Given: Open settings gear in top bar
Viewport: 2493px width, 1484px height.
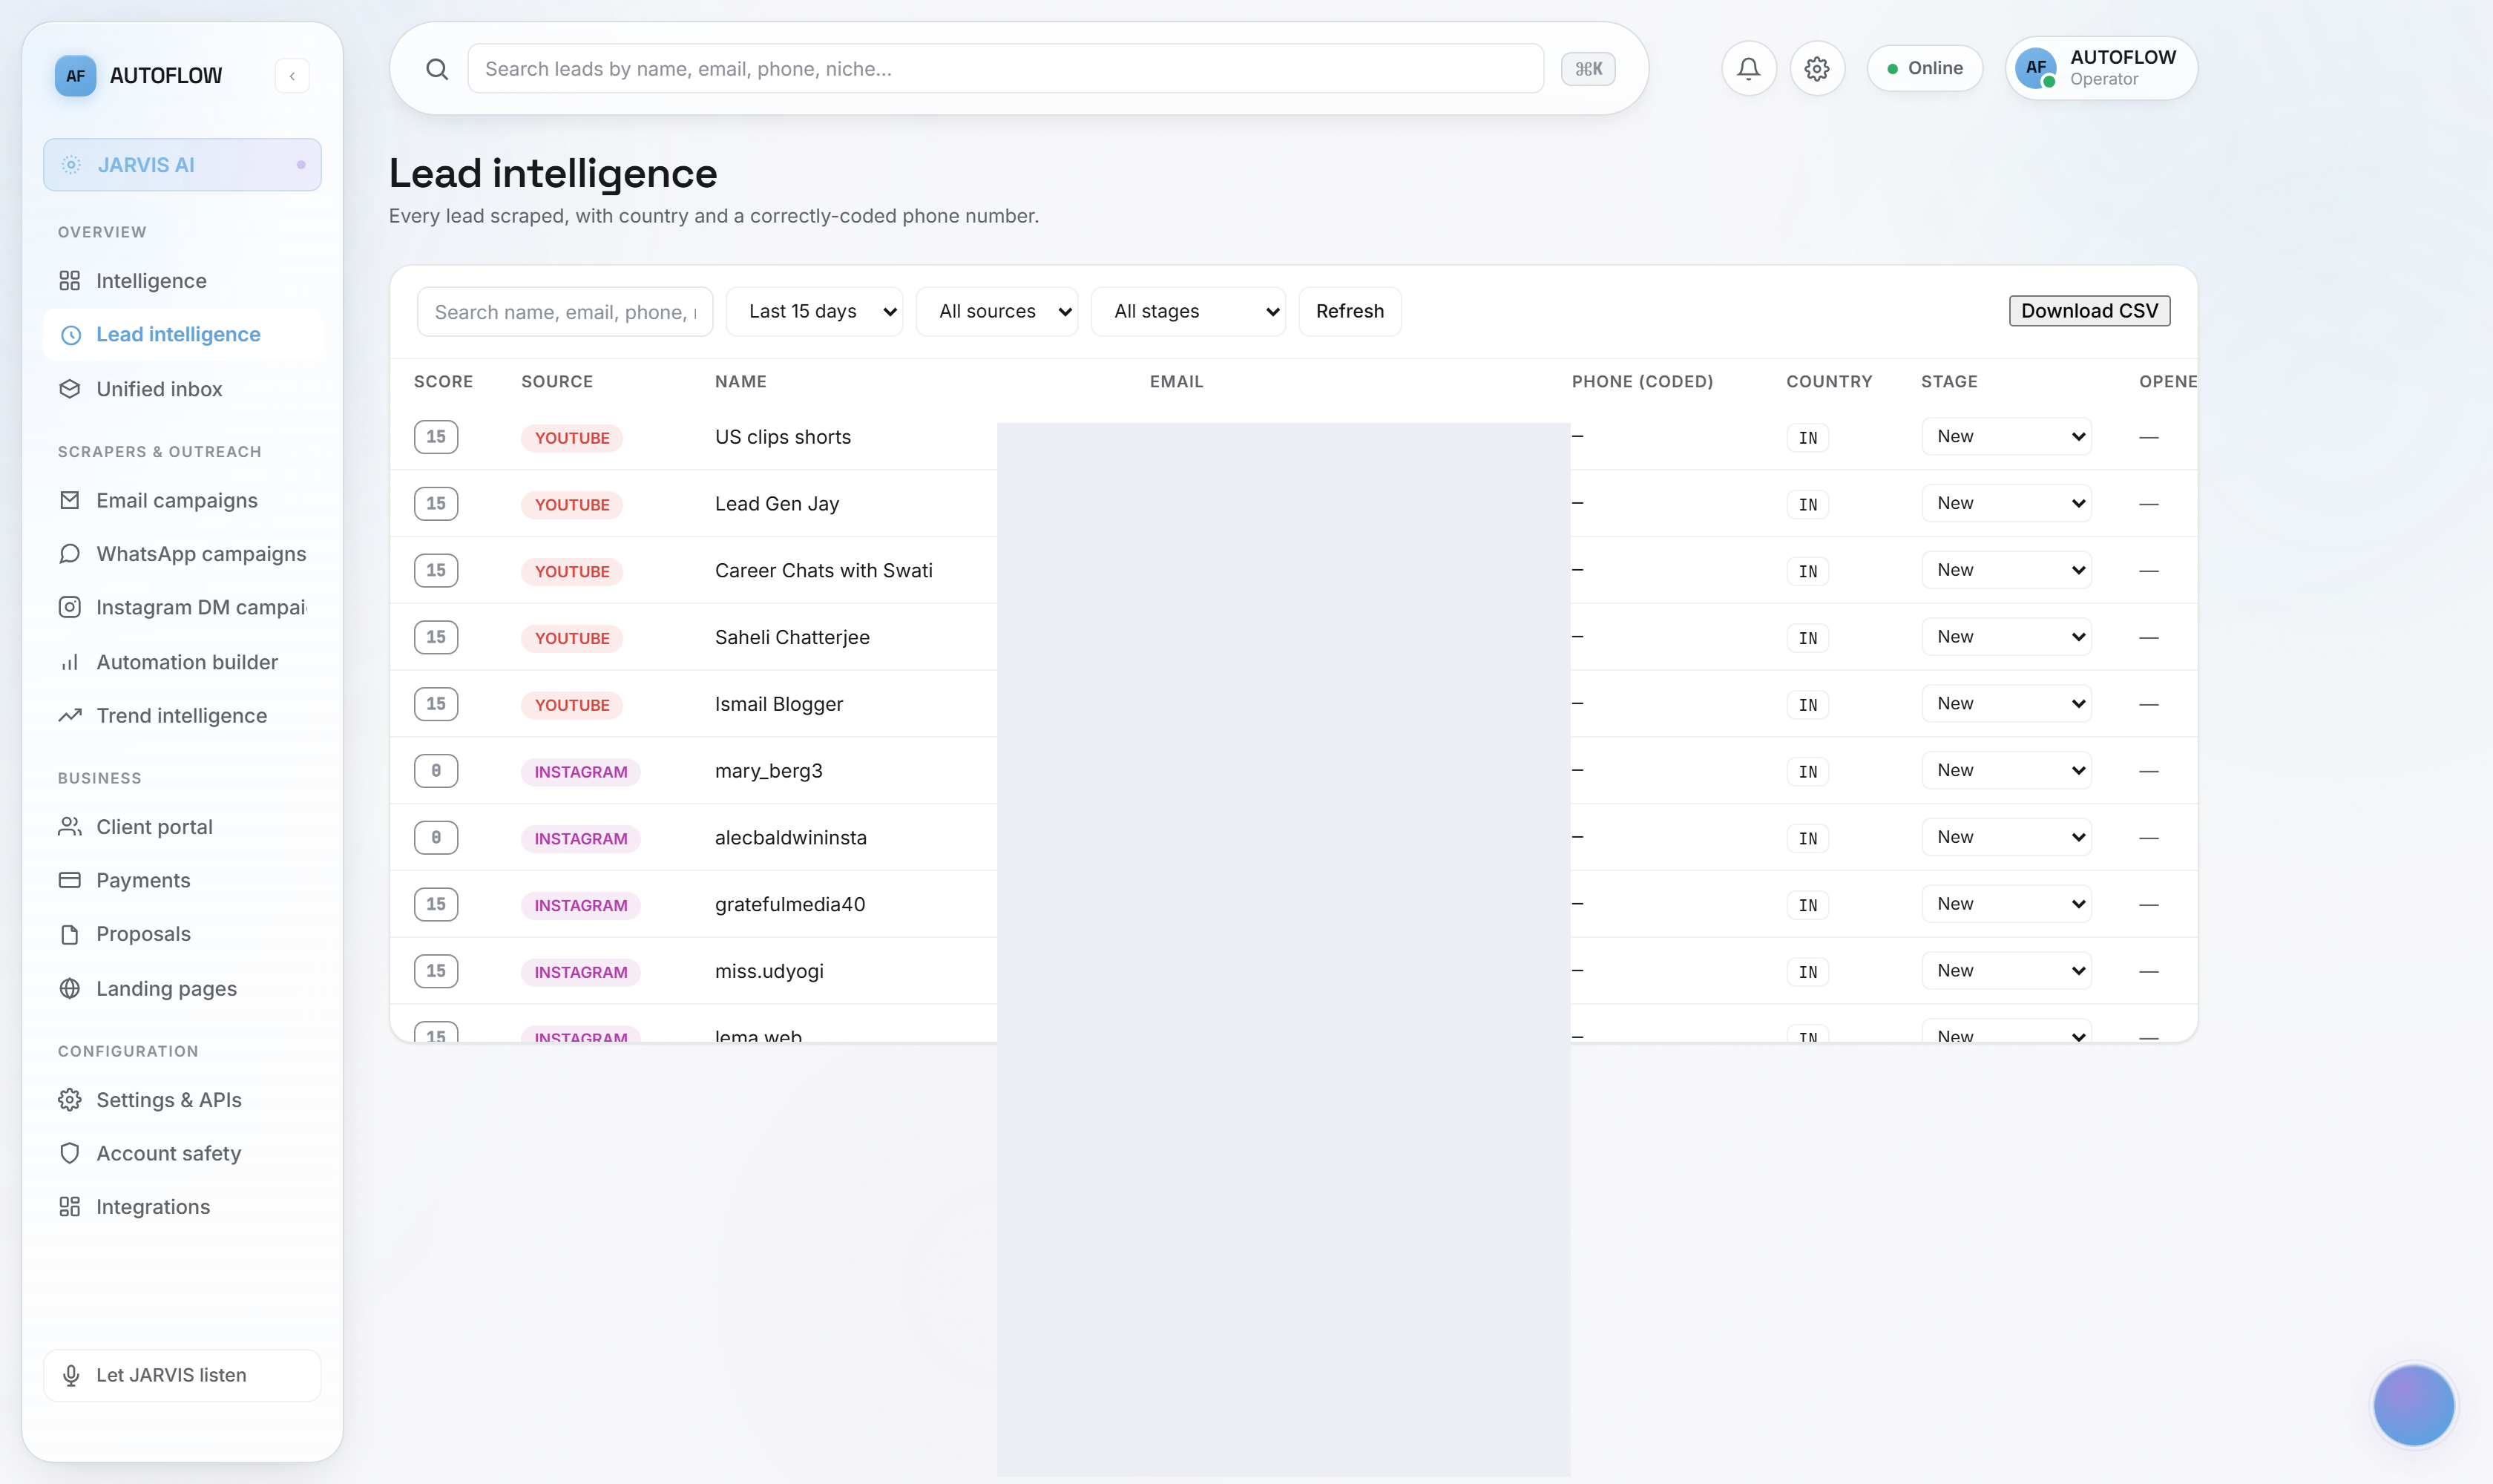Looking at the screenshot, I should click(x=1817, y=68).
